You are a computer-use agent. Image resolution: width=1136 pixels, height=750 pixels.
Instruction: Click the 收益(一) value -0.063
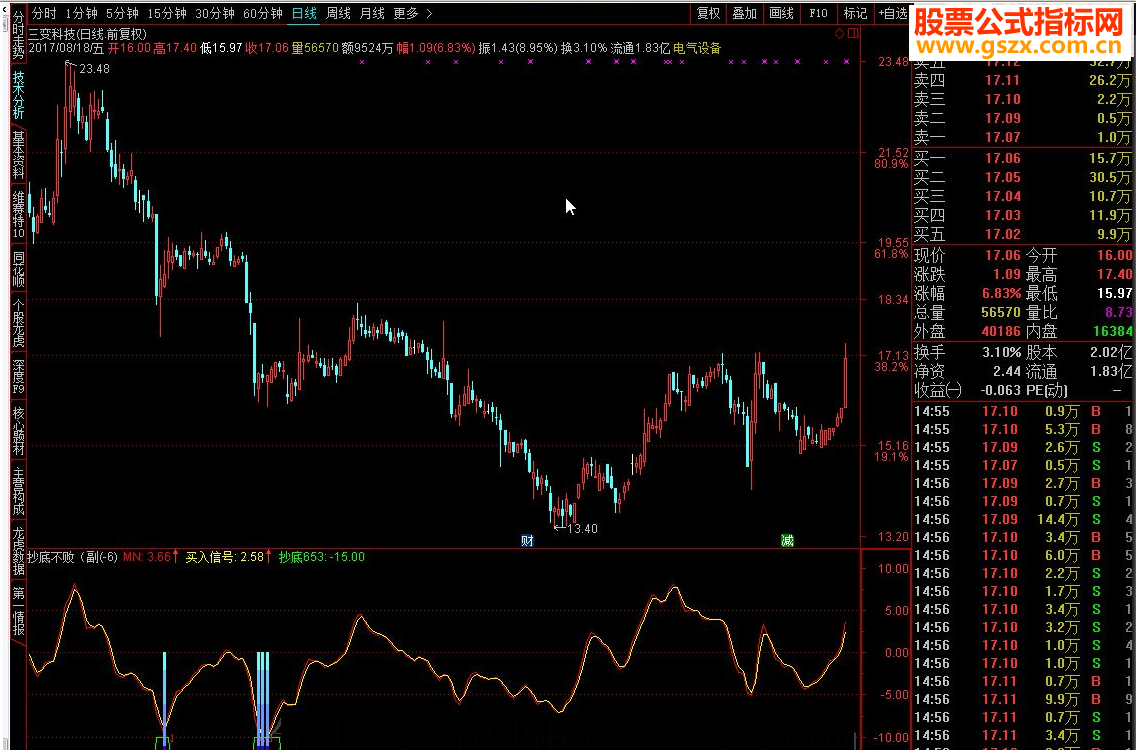point(1001,391)
